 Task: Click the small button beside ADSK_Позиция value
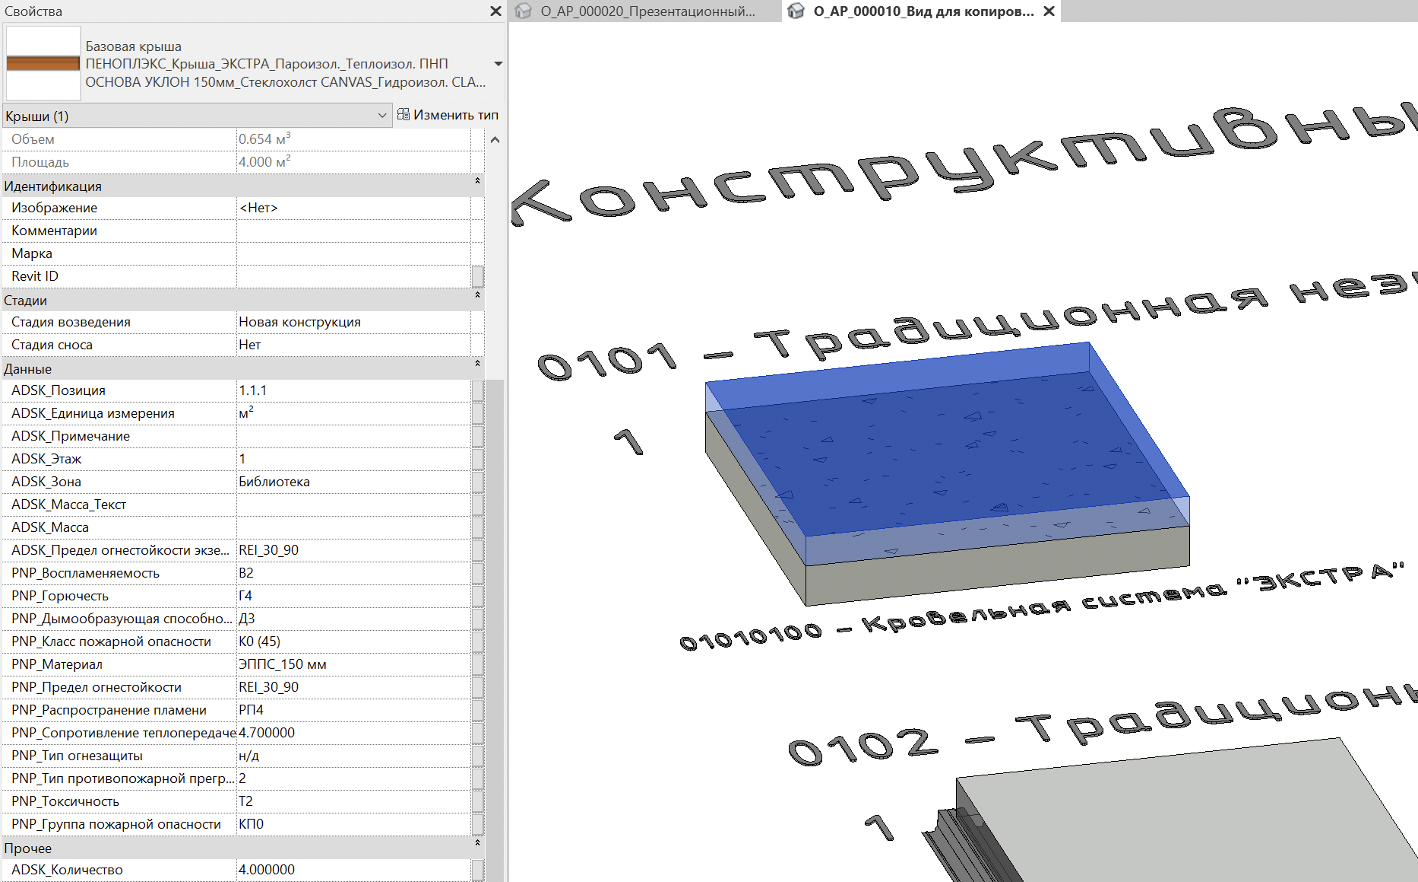coord(478,390)
